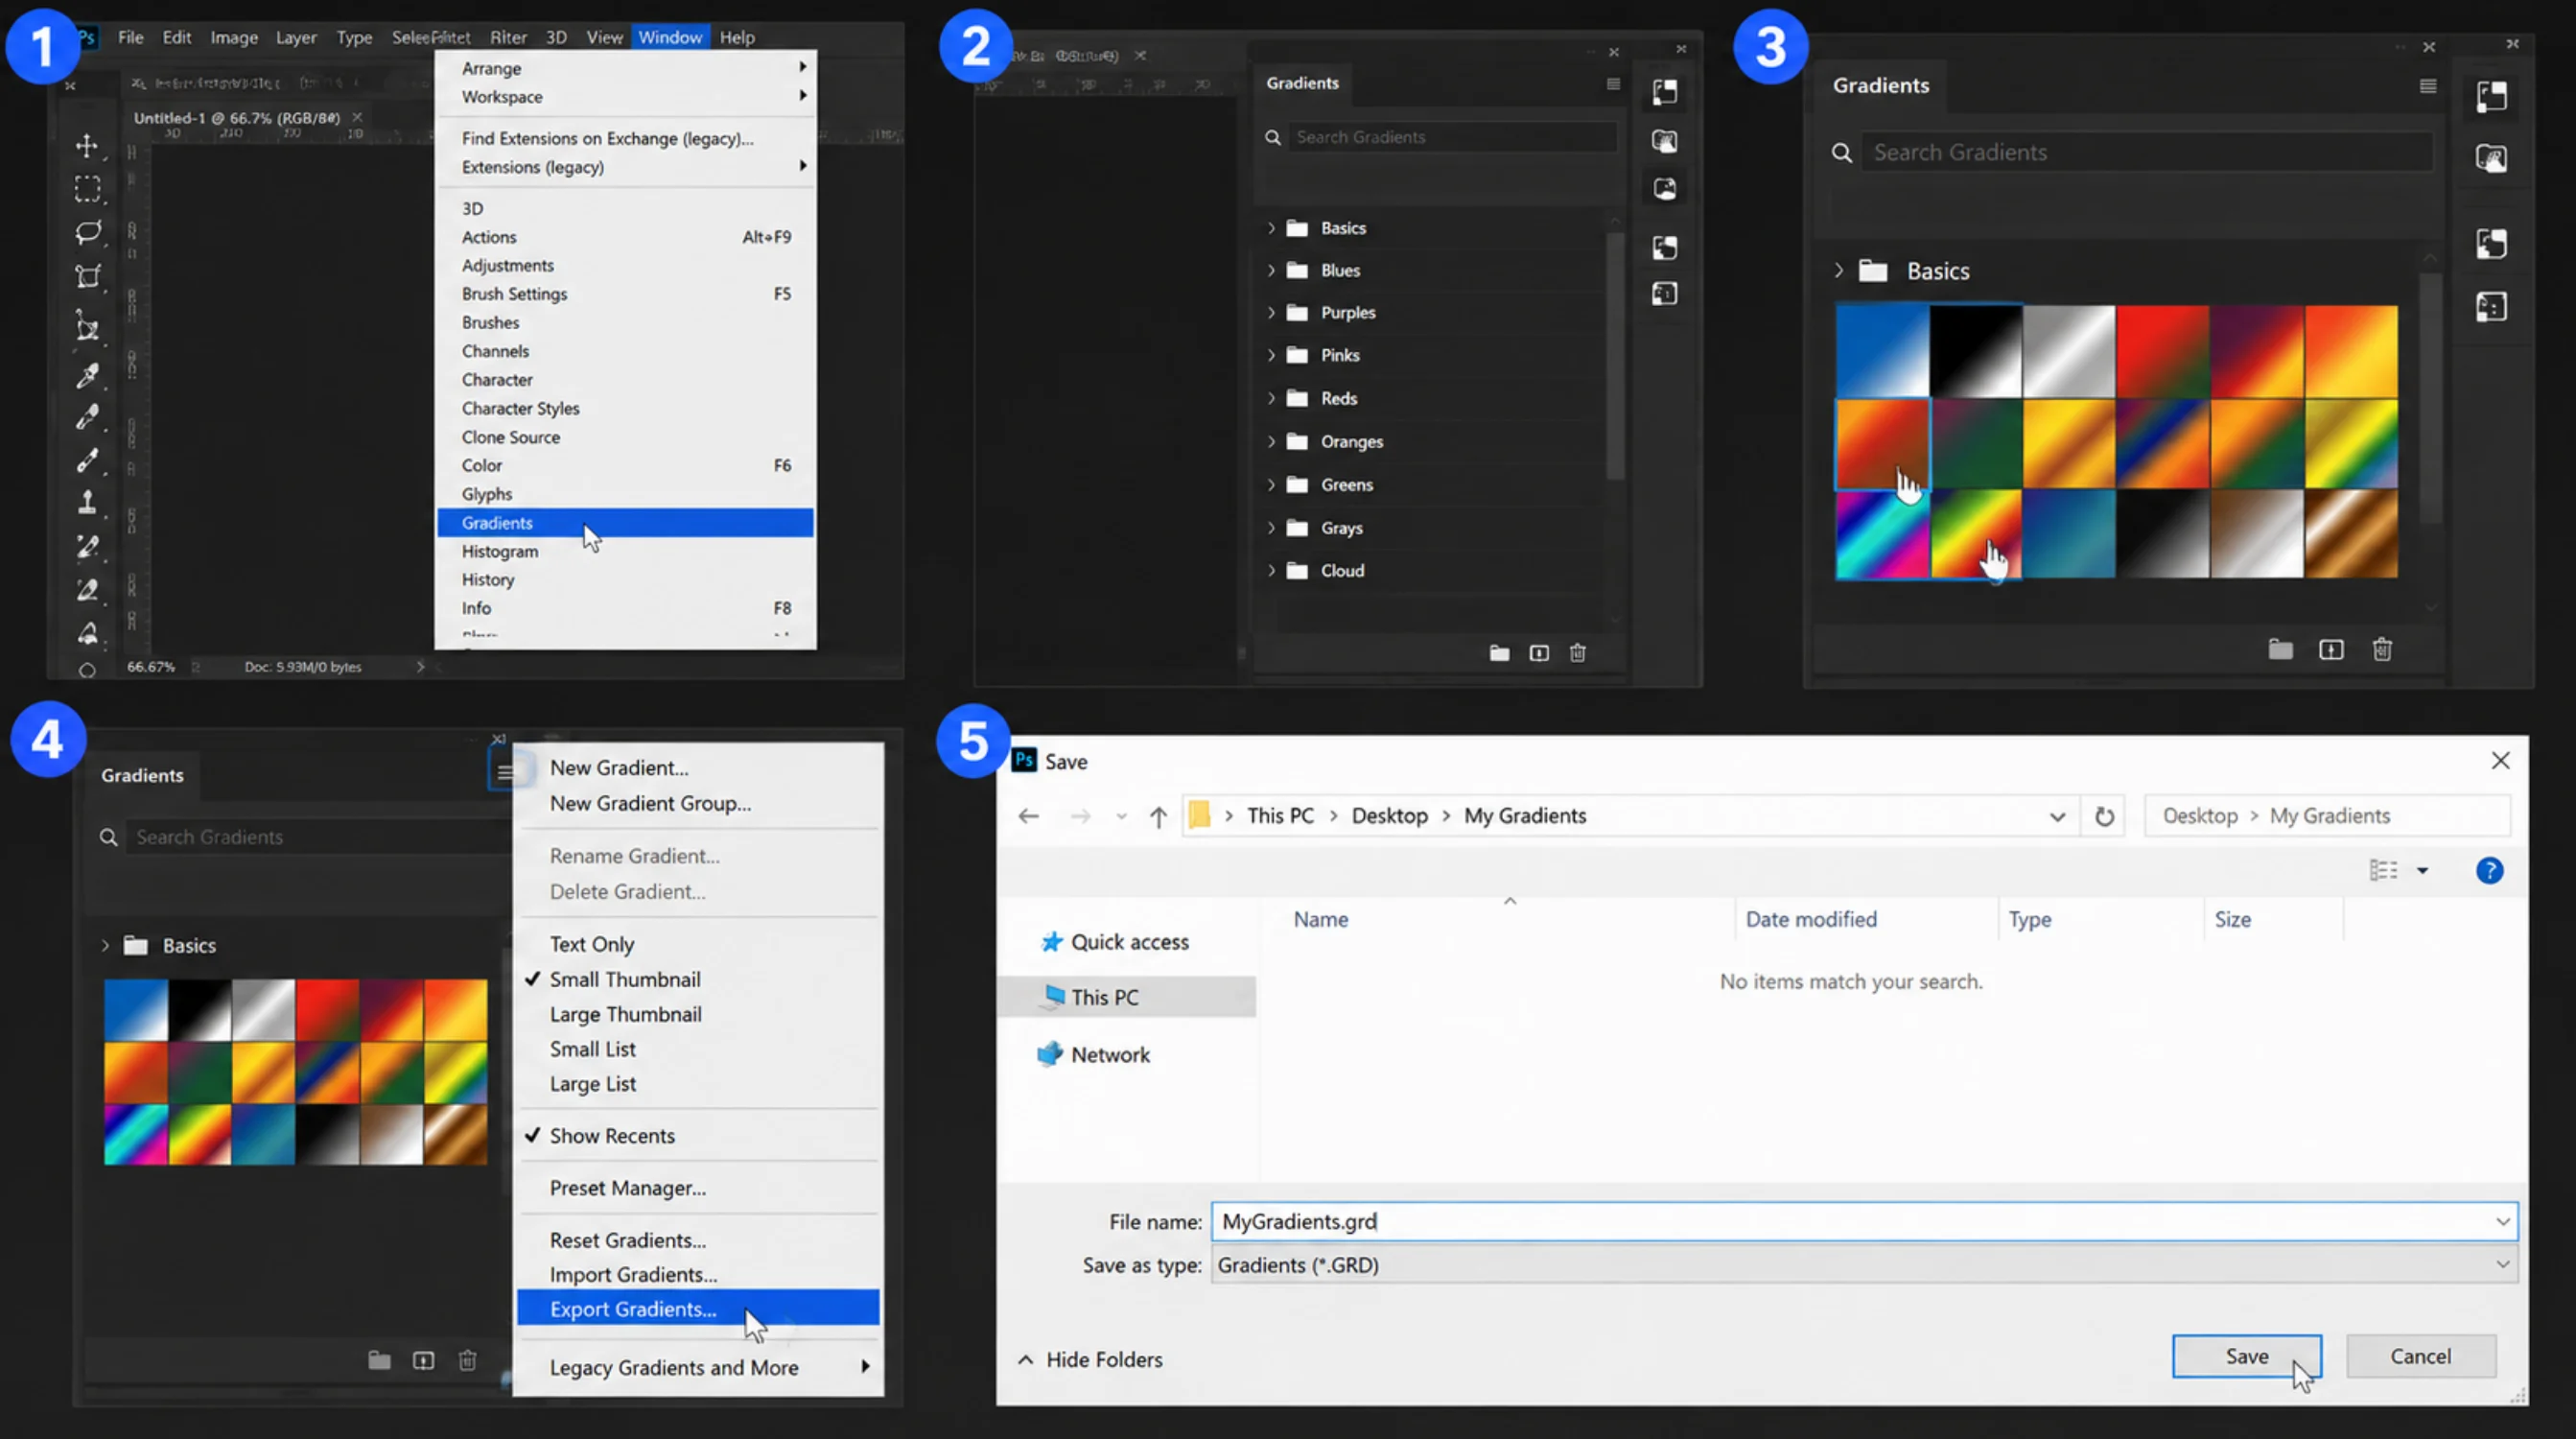This screenshot has height=1439, width=2576.
Task: Refresh the My Gradients folder listing
Action: 2104,816
